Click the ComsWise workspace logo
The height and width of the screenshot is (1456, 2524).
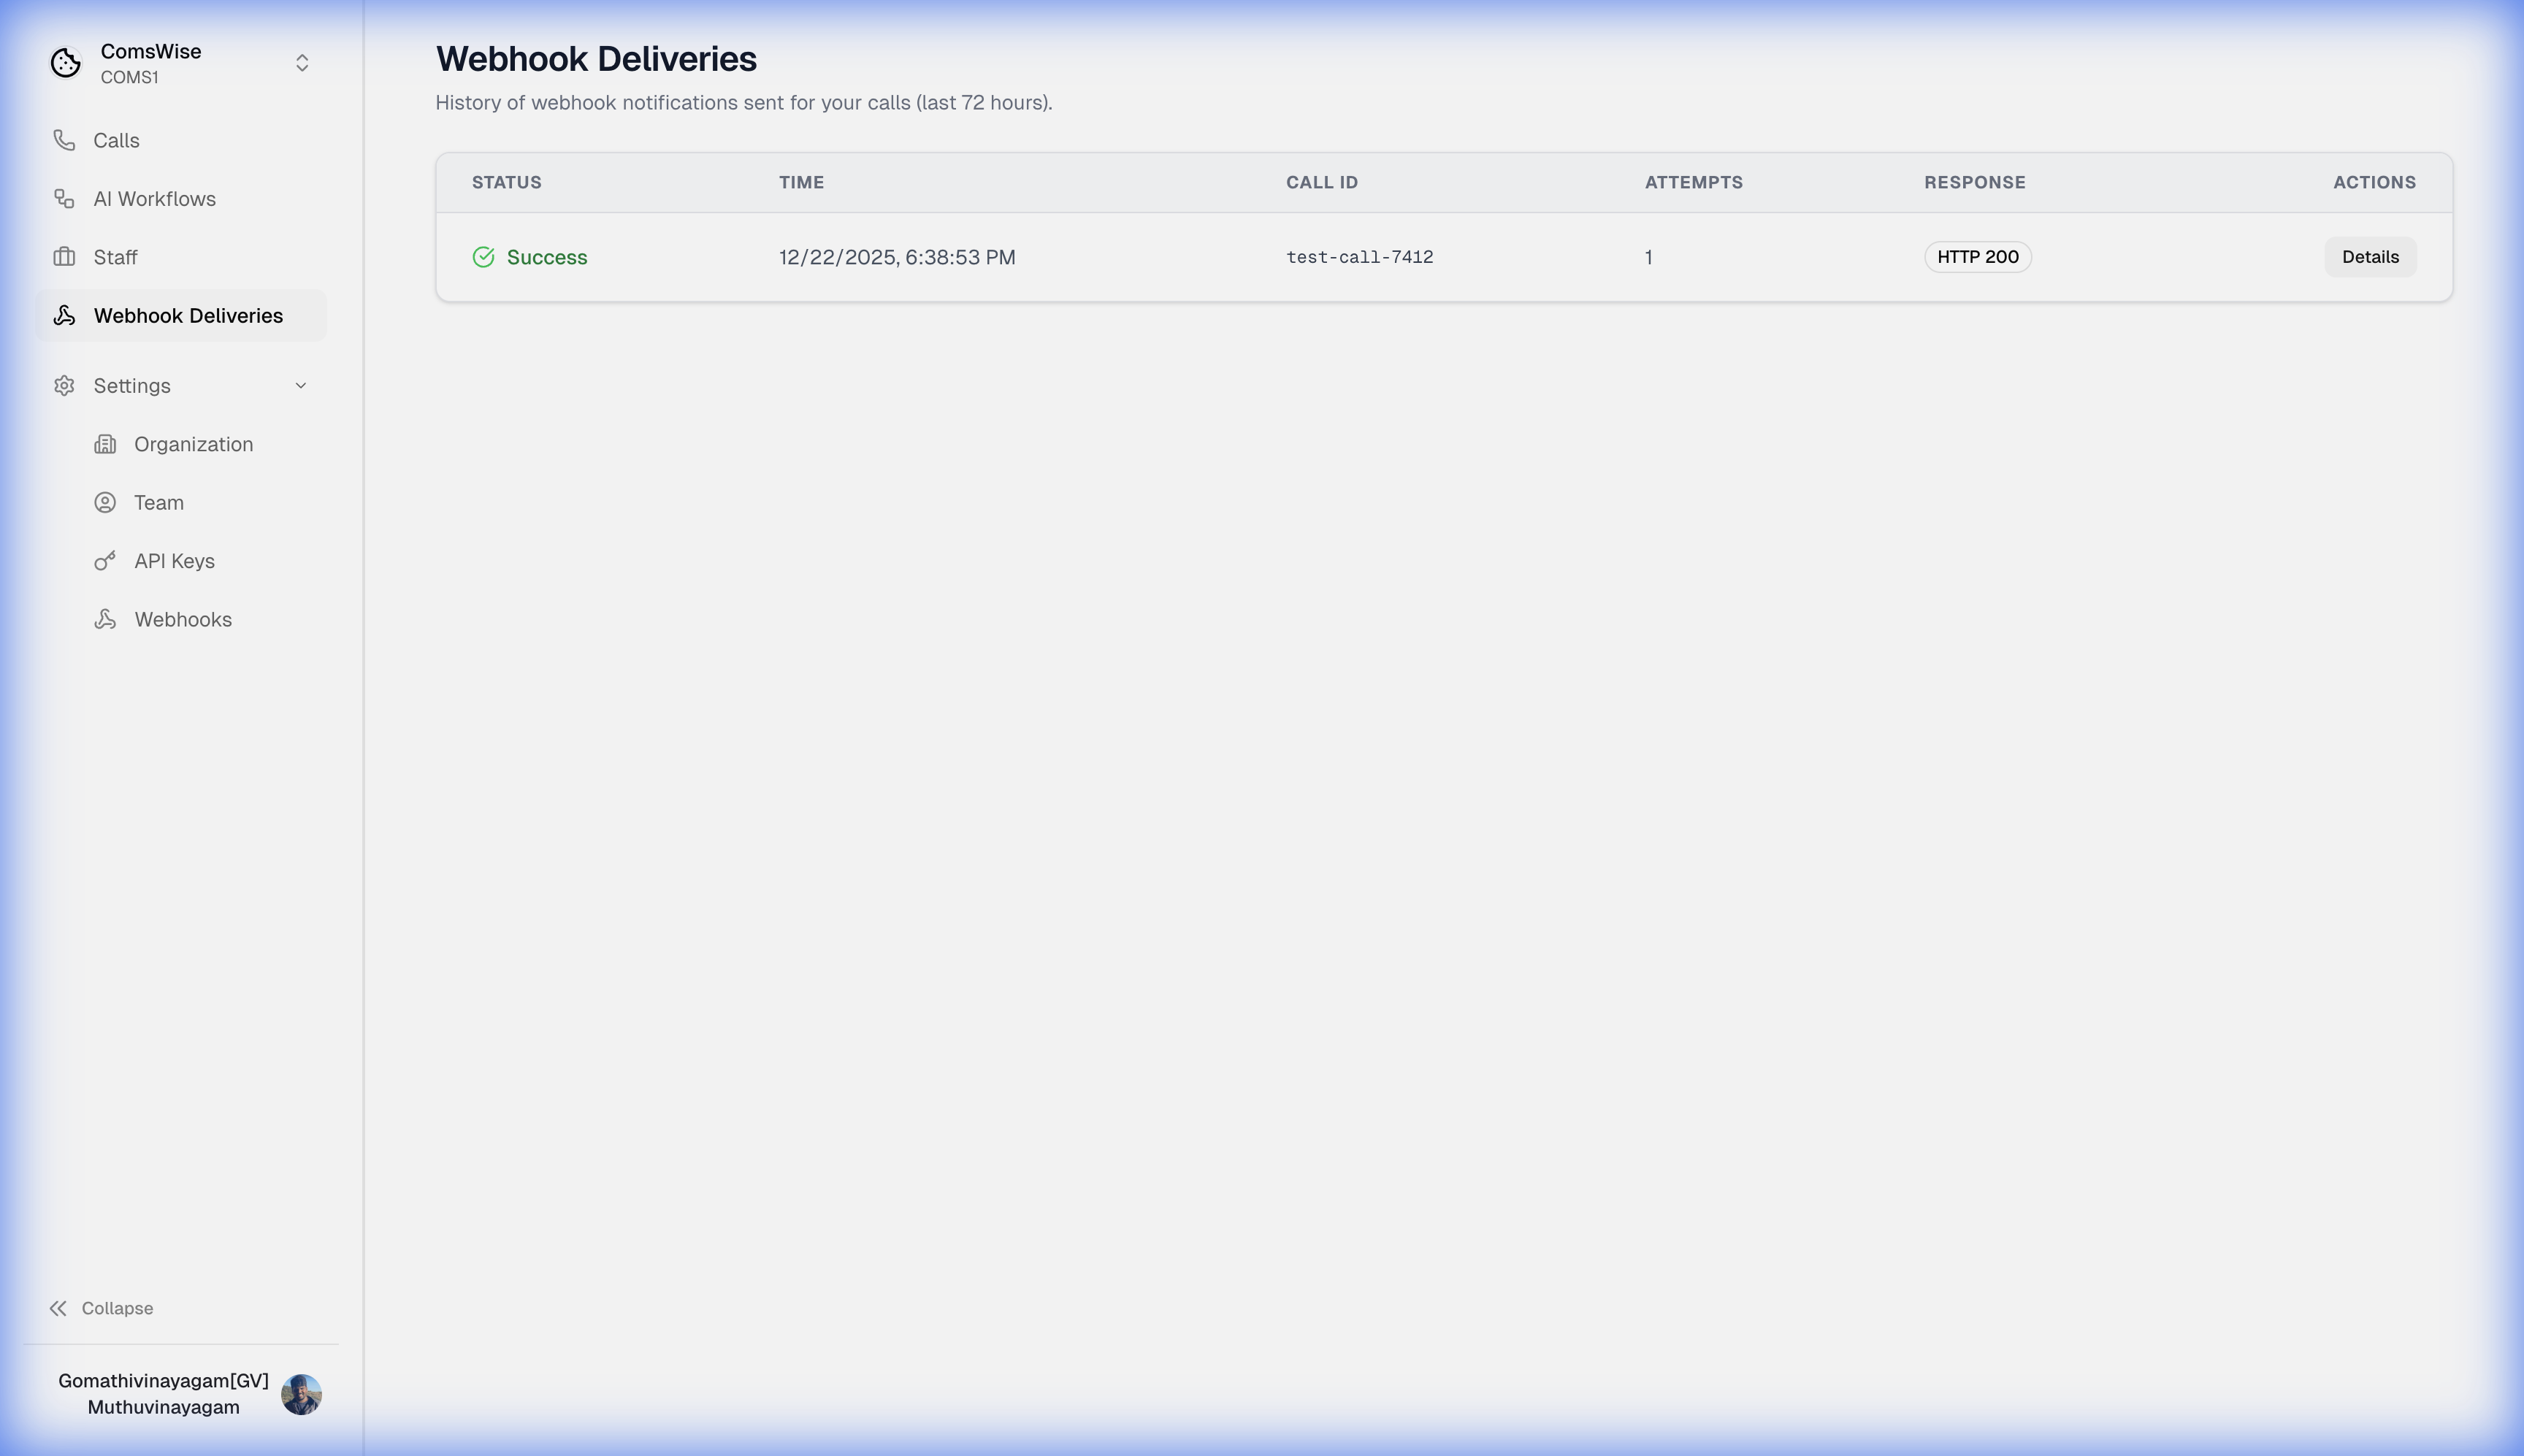pos(65,62)
